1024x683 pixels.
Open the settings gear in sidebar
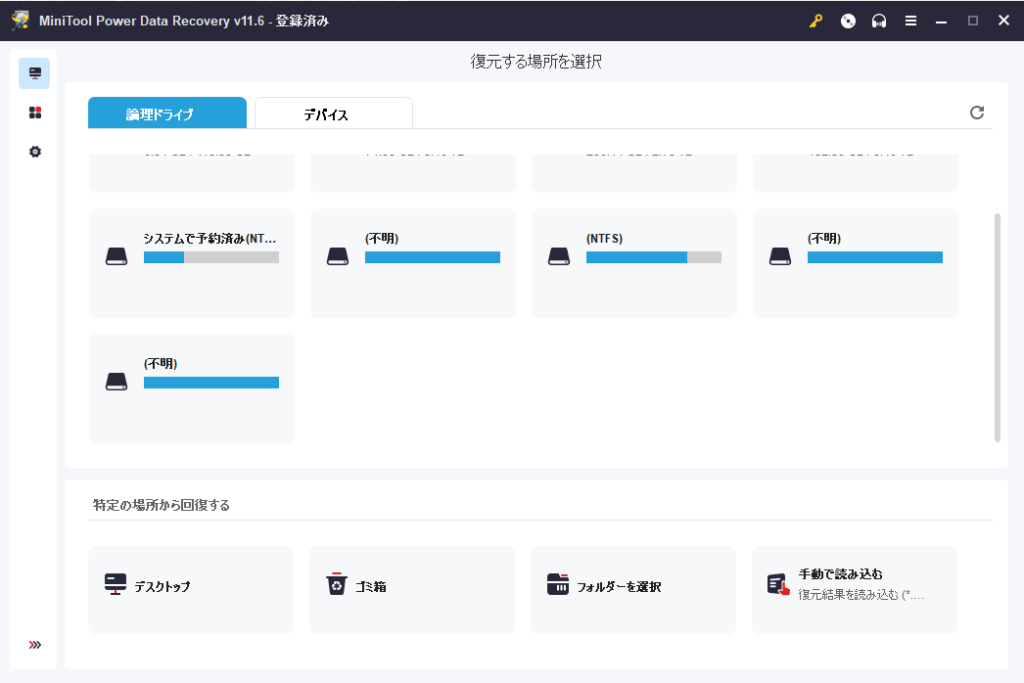pyautogui.click(x=35, y=151)
